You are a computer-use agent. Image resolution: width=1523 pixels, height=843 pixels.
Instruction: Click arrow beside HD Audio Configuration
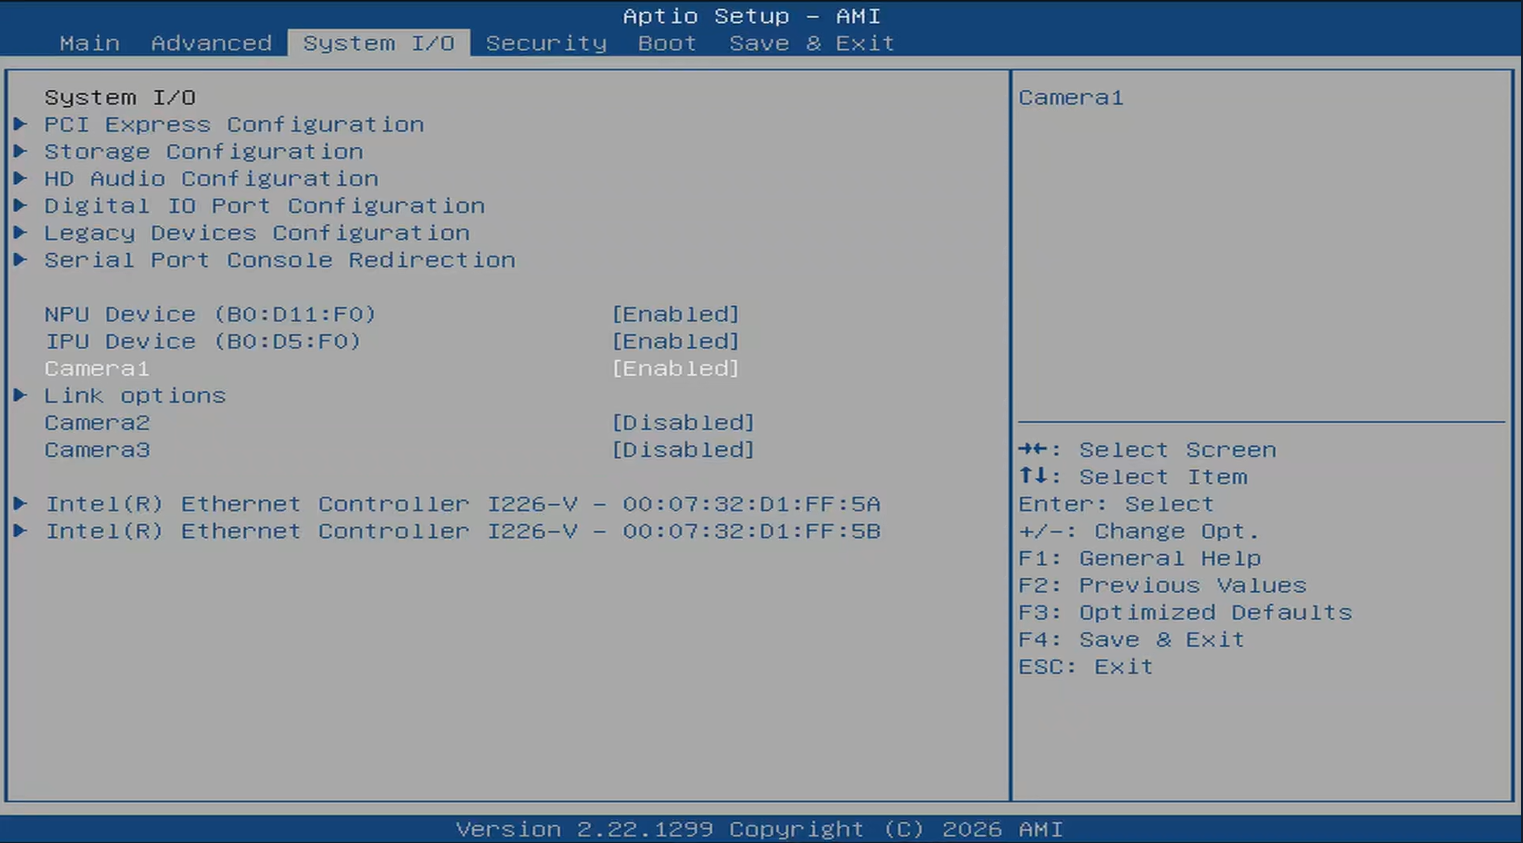coord(20,178)
